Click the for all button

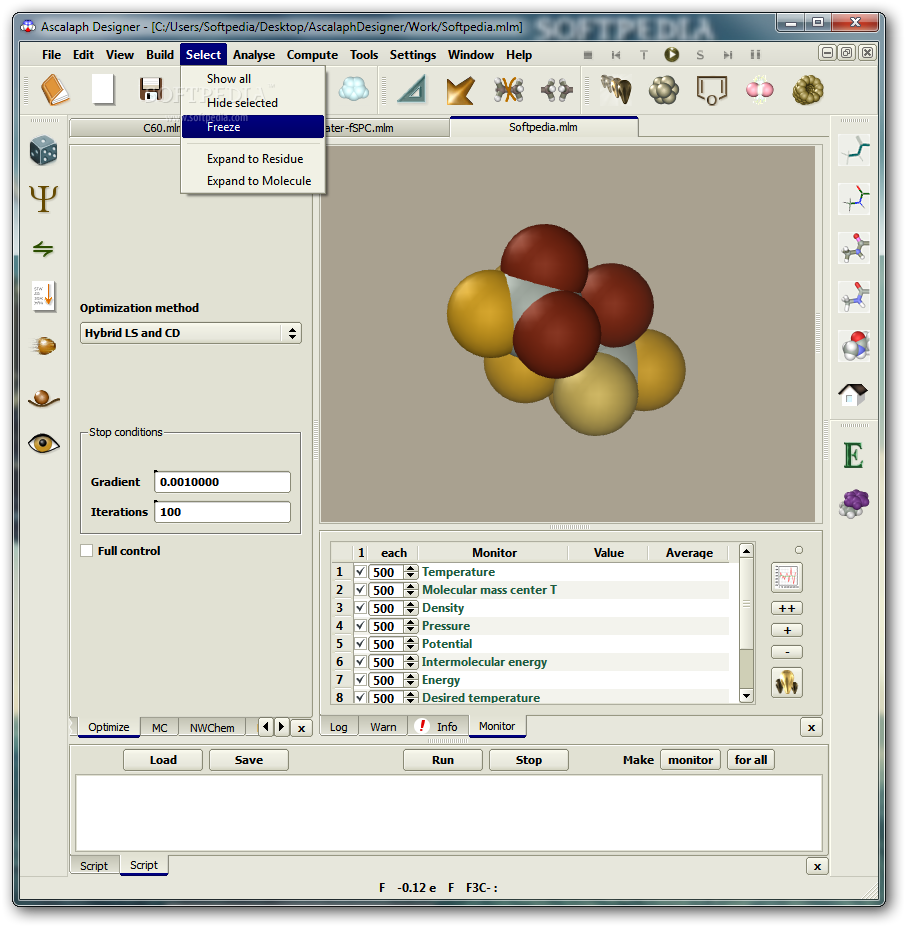click(750, 760)
